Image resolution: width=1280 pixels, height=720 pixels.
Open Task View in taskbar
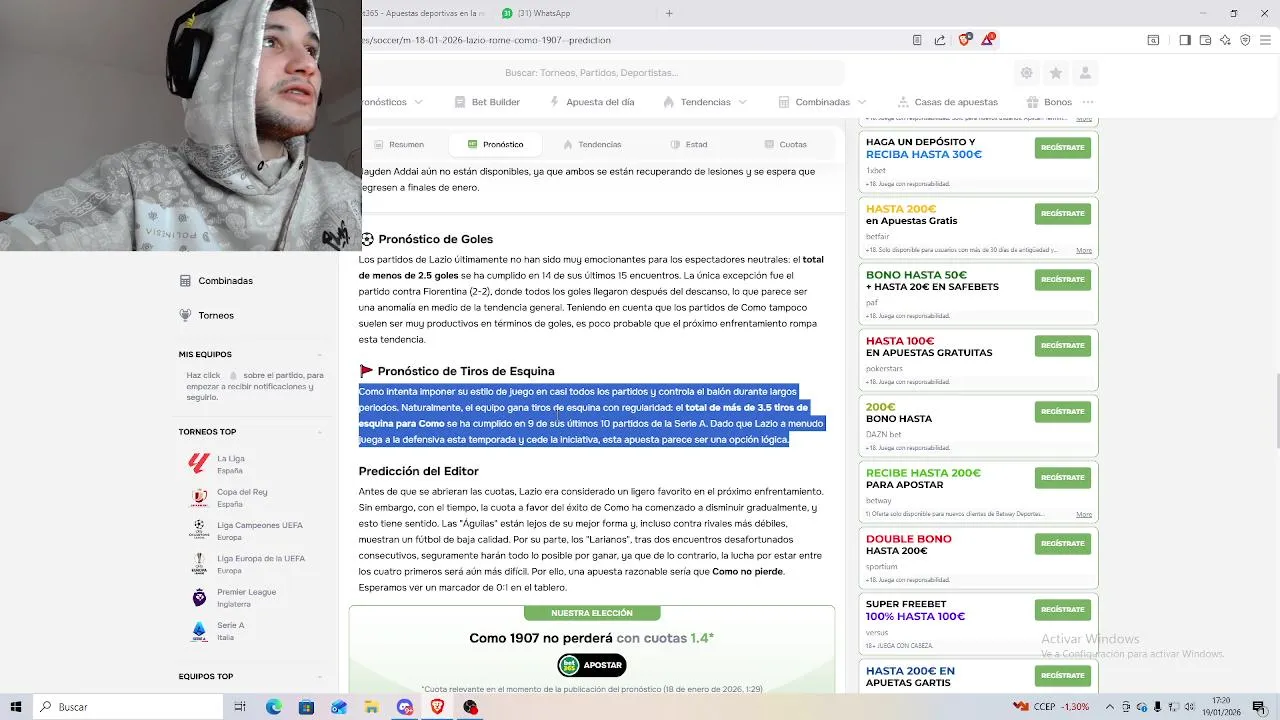point(240,707)
